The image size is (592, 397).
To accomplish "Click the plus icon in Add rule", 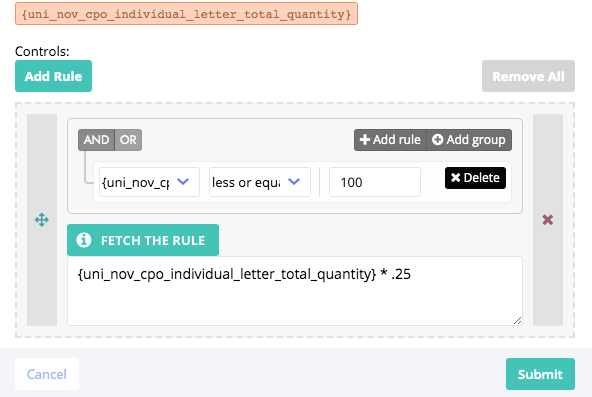I will (x=365, y=140).
